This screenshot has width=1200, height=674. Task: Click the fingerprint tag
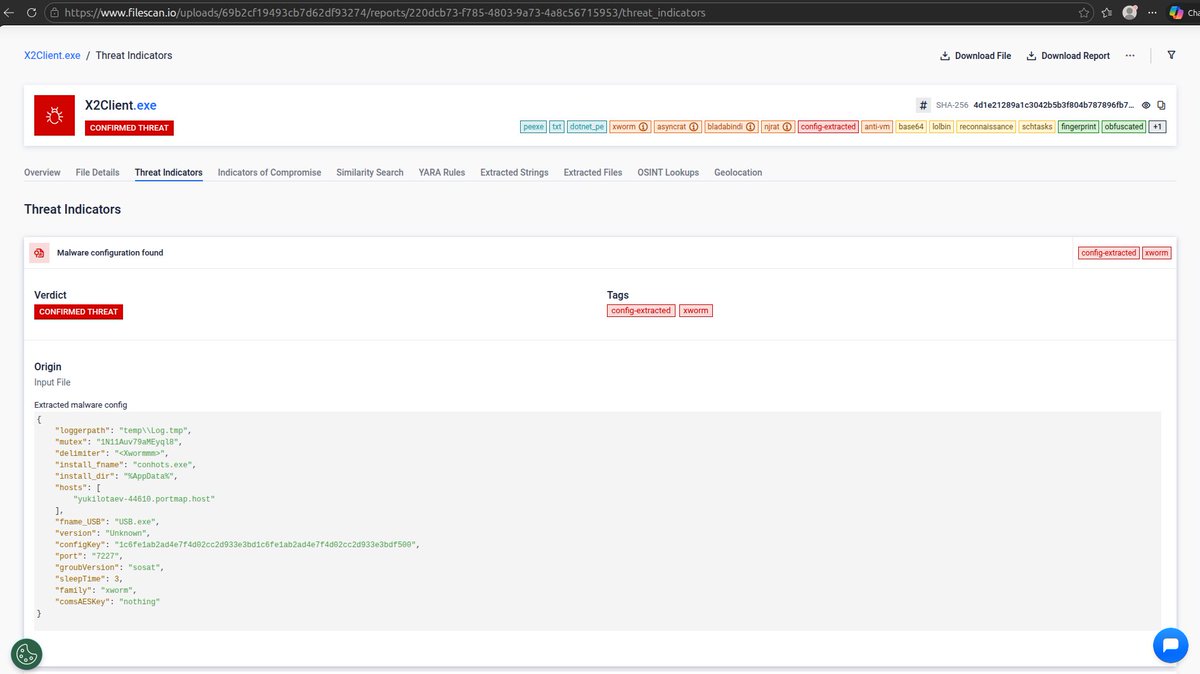[x=1078, y=127]
